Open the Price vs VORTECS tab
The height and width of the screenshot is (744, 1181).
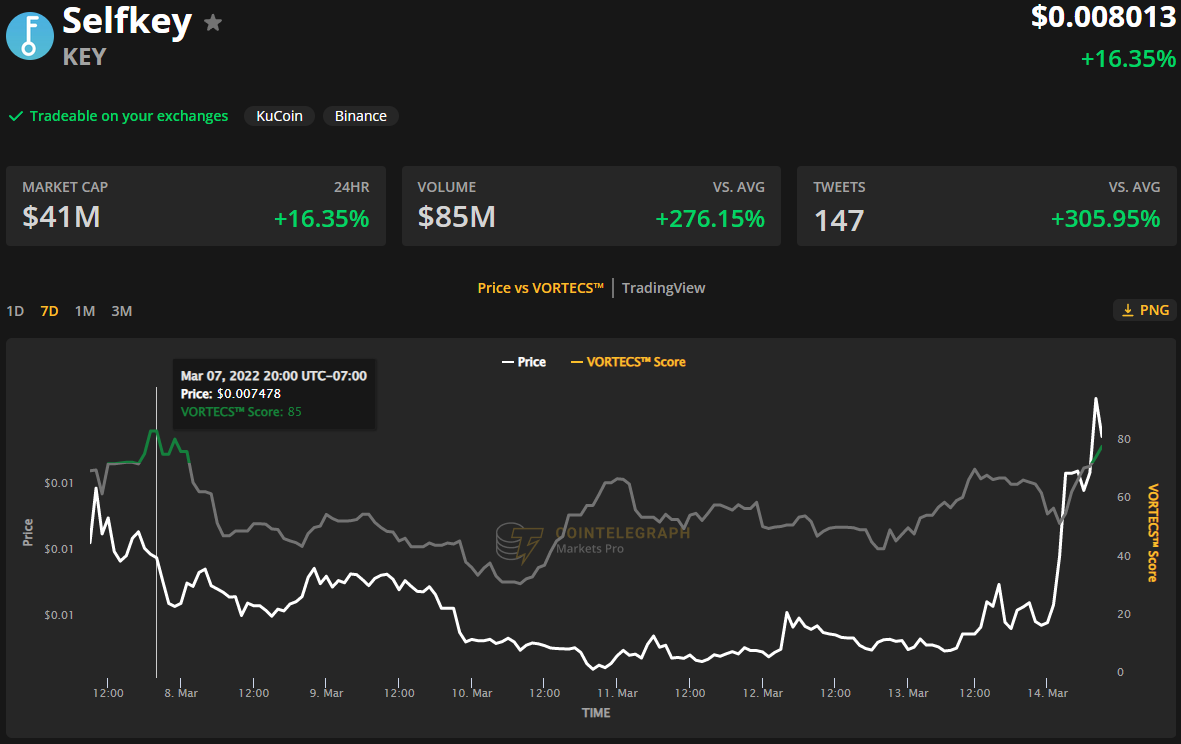pyautogui.click(x=540, y=288)
